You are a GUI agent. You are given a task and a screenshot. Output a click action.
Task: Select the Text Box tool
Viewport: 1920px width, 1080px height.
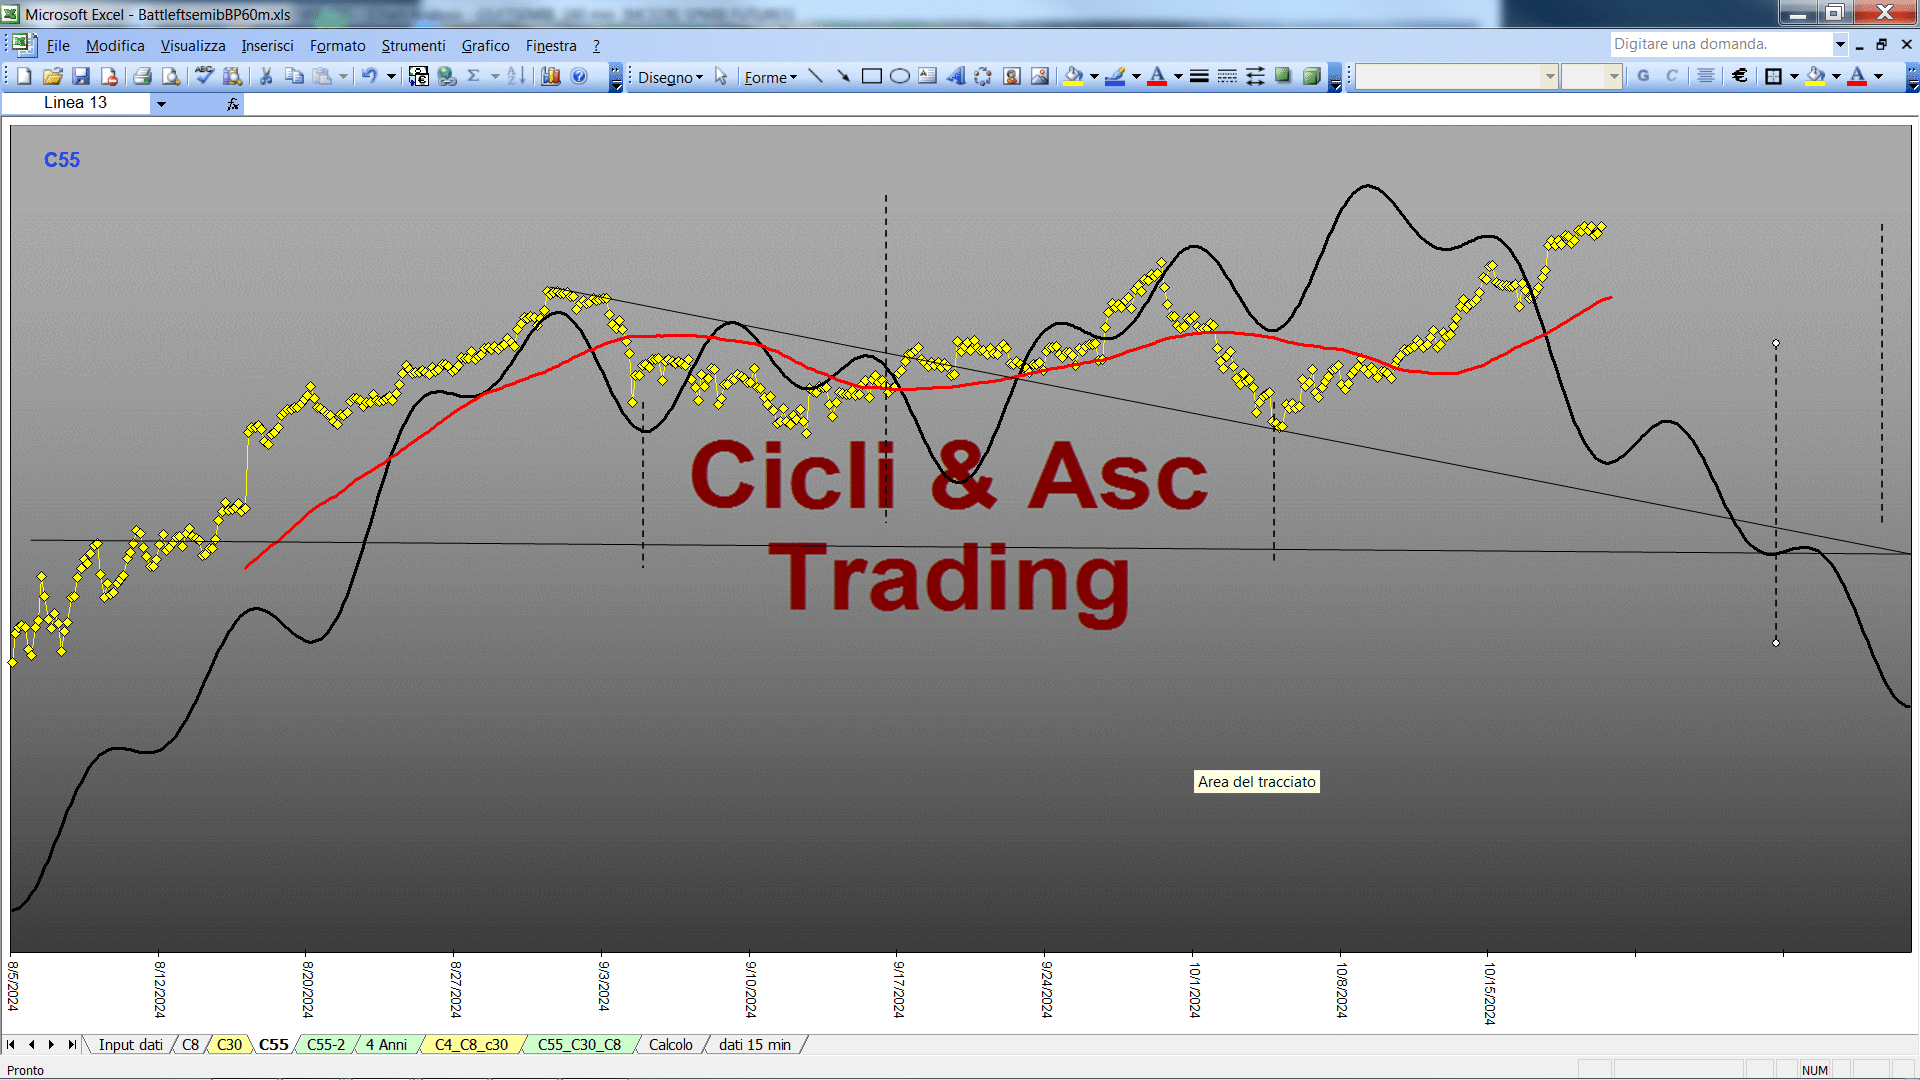pos(927,76)
